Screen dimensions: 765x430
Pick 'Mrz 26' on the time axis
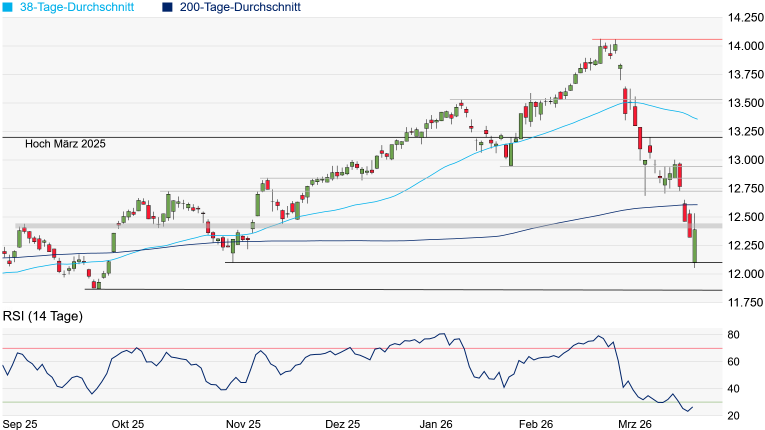(x=637, y=423)
